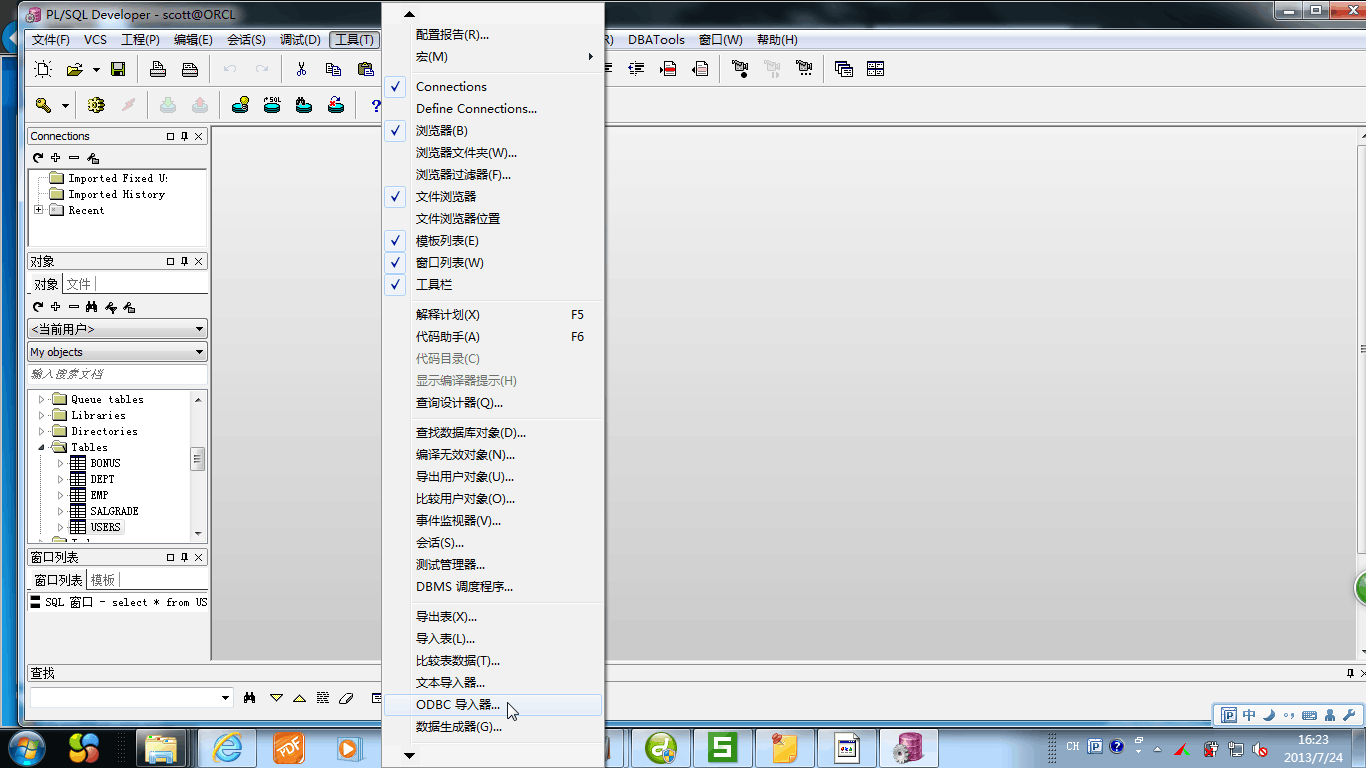Click the database icon labeled SQL

272,105
